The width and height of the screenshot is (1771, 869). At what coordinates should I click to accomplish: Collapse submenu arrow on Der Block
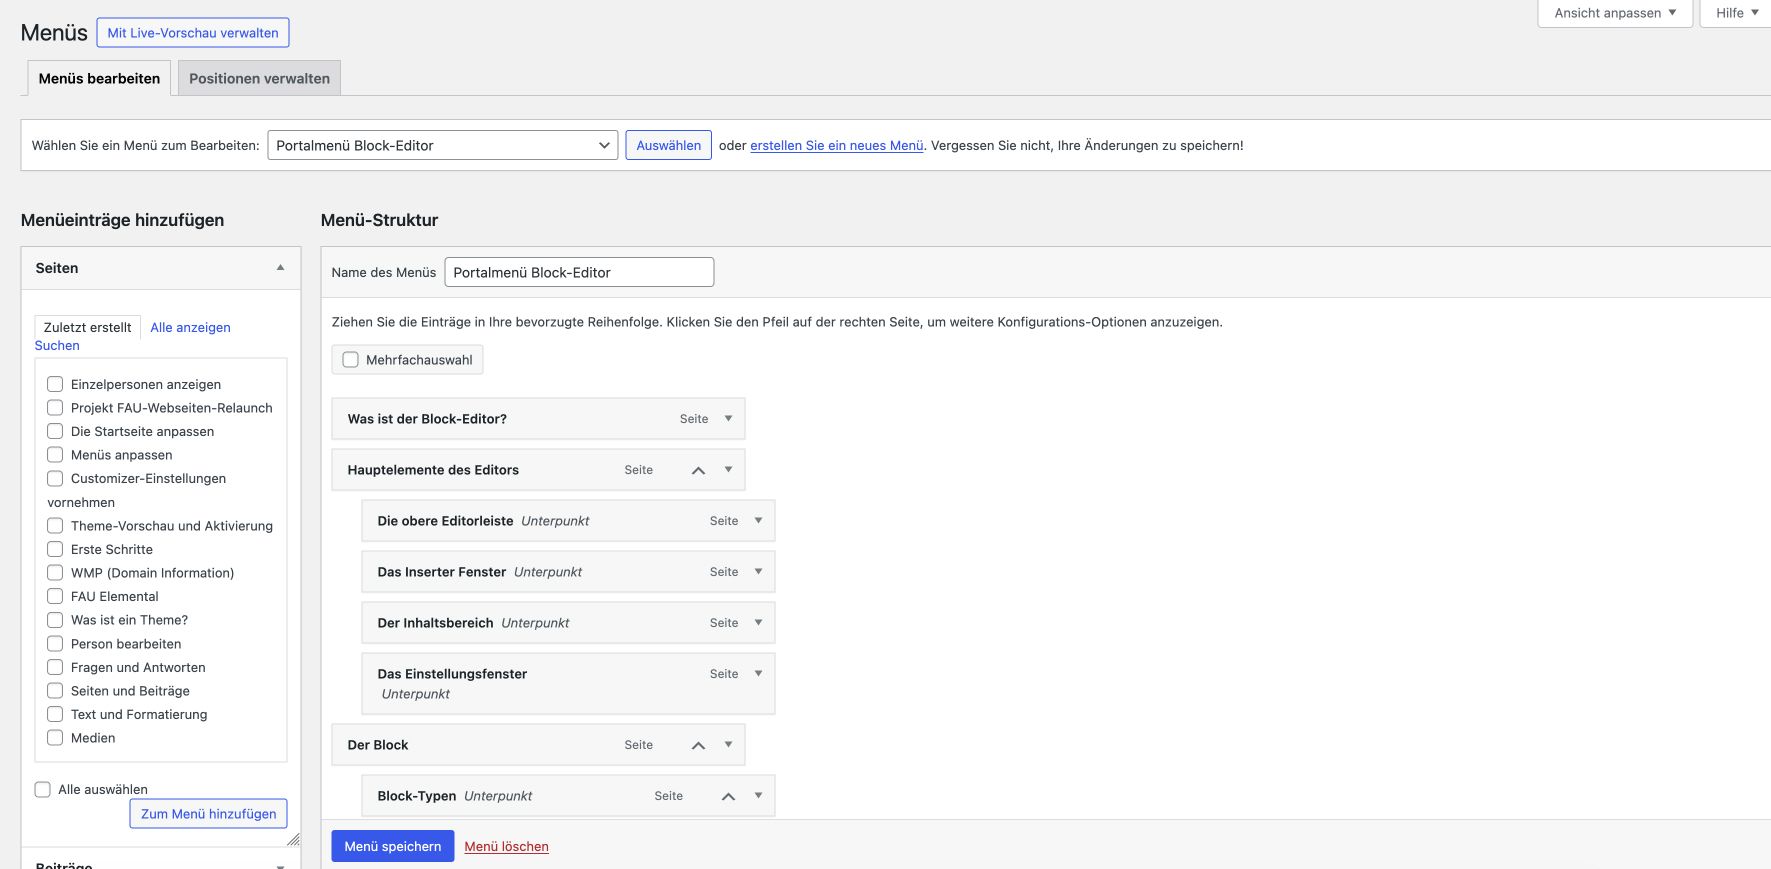(698, 745)
